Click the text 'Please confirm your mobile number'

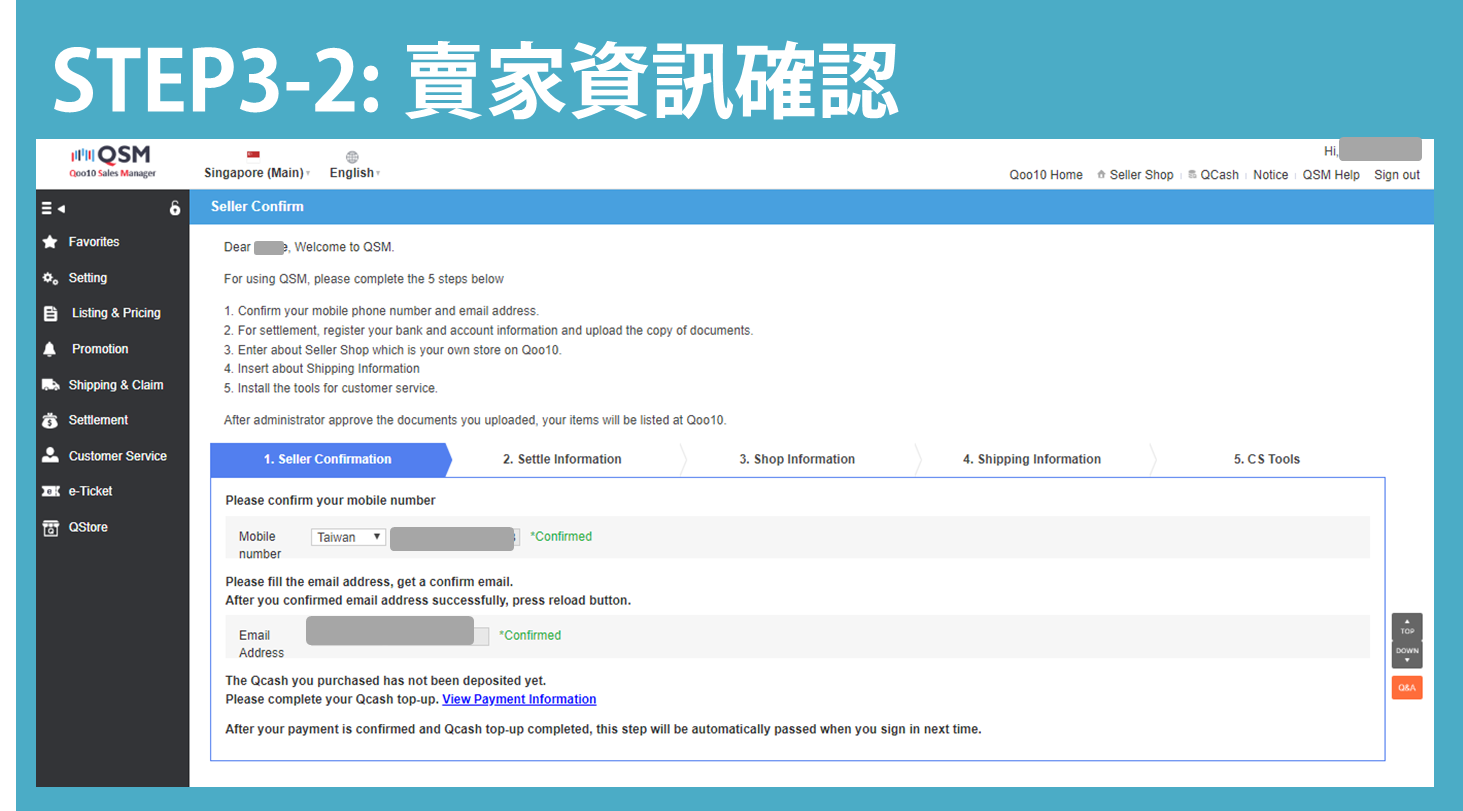(x=330, y=500)
